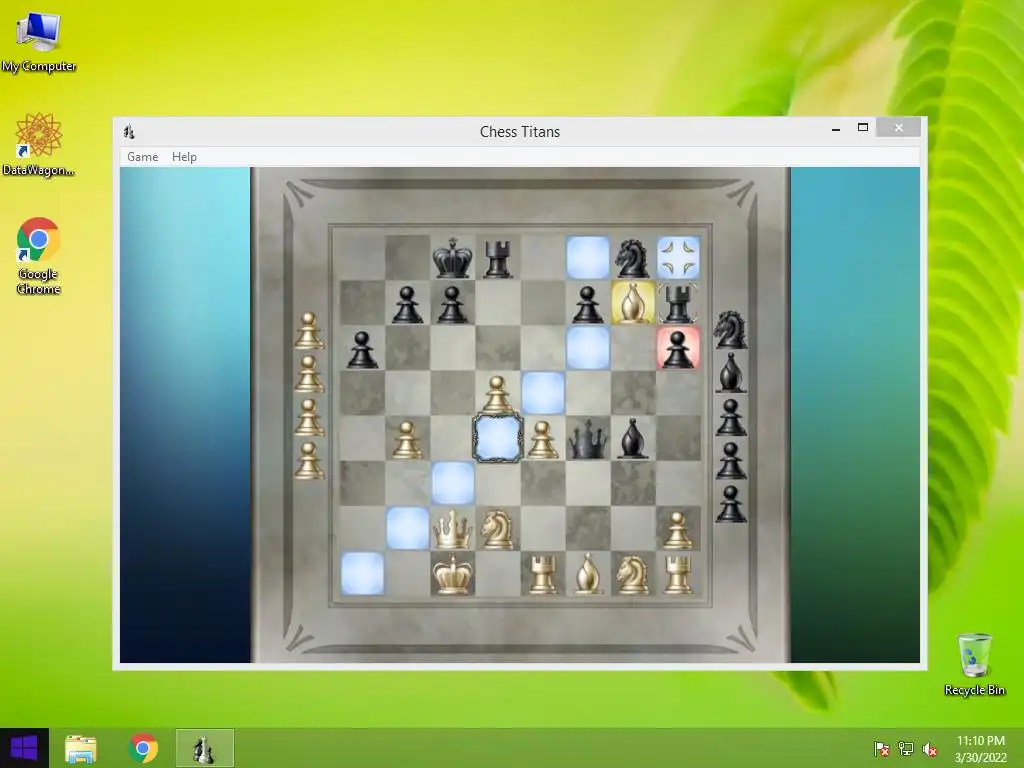Move bishop to bottom-left corner blue square

click(x=362, y=573)
